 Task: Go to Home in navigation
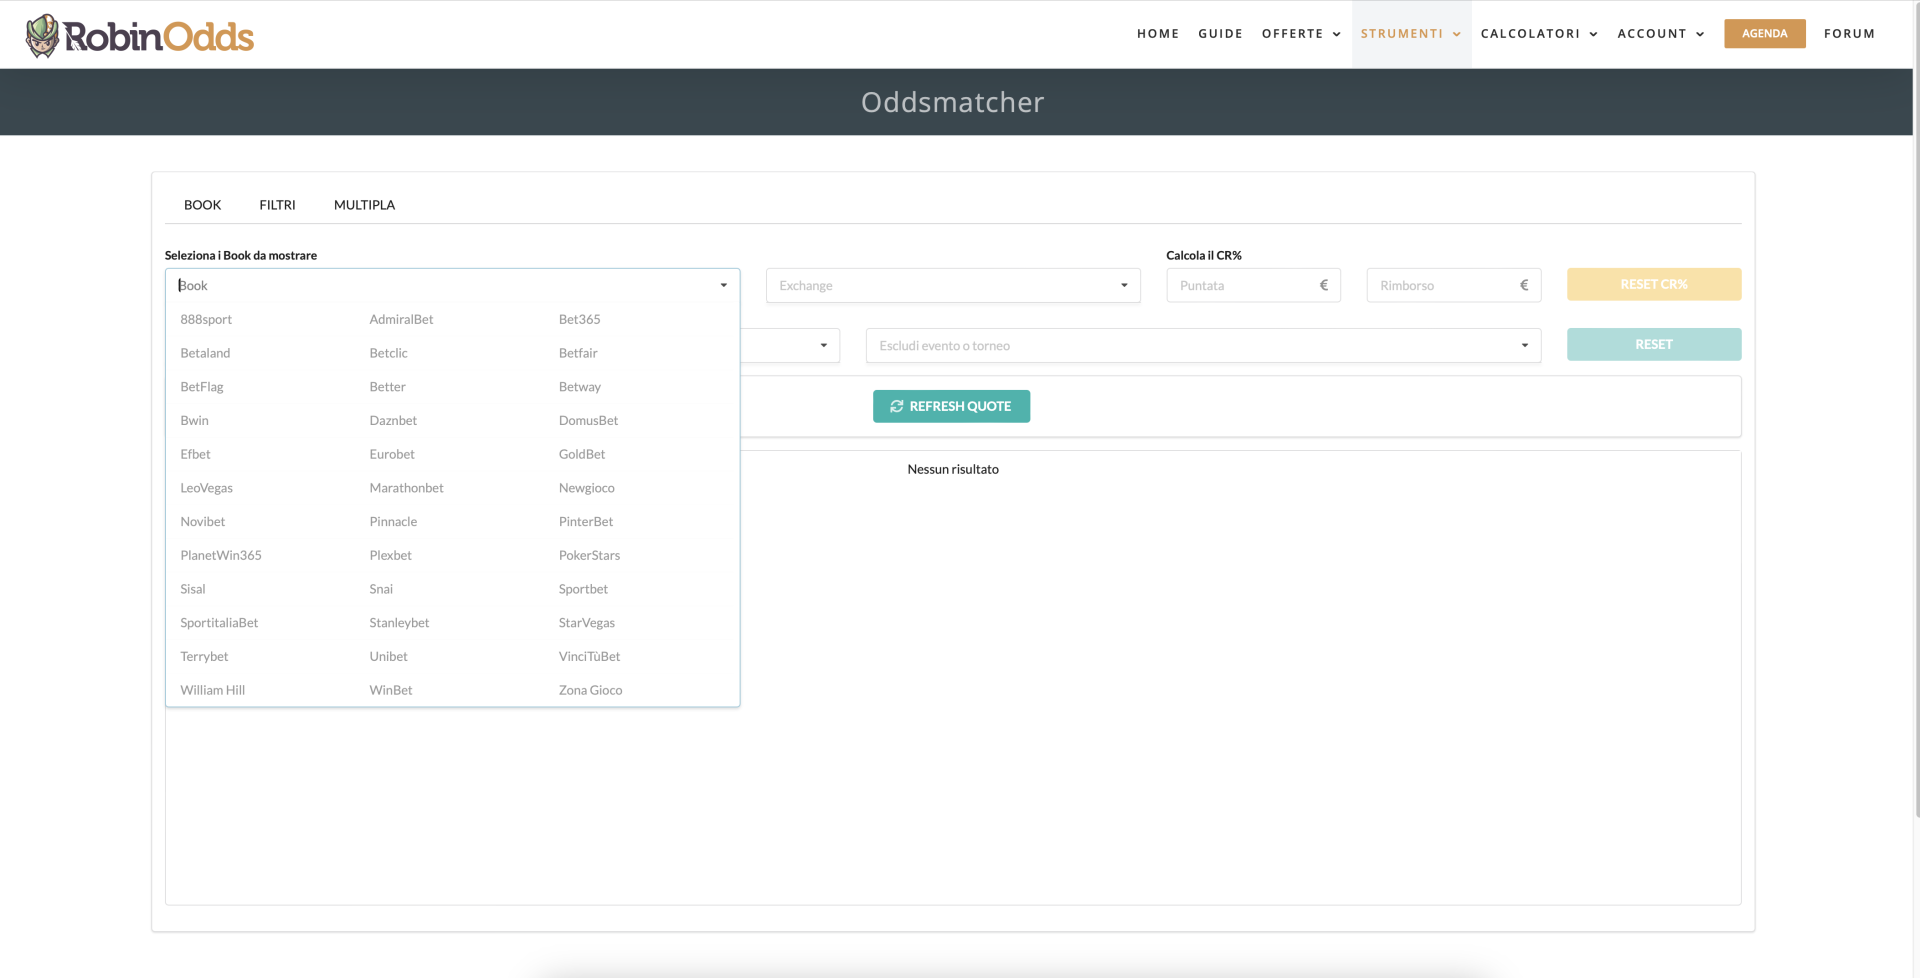[x=1158, y=34]
